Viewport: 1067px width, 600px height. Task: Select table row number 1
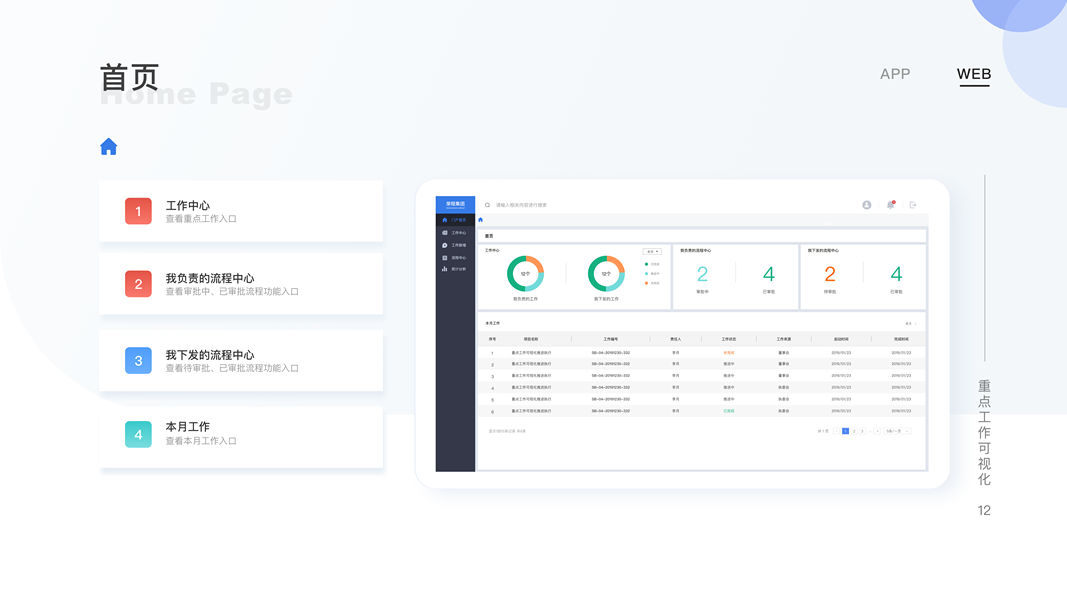(702, 352)
